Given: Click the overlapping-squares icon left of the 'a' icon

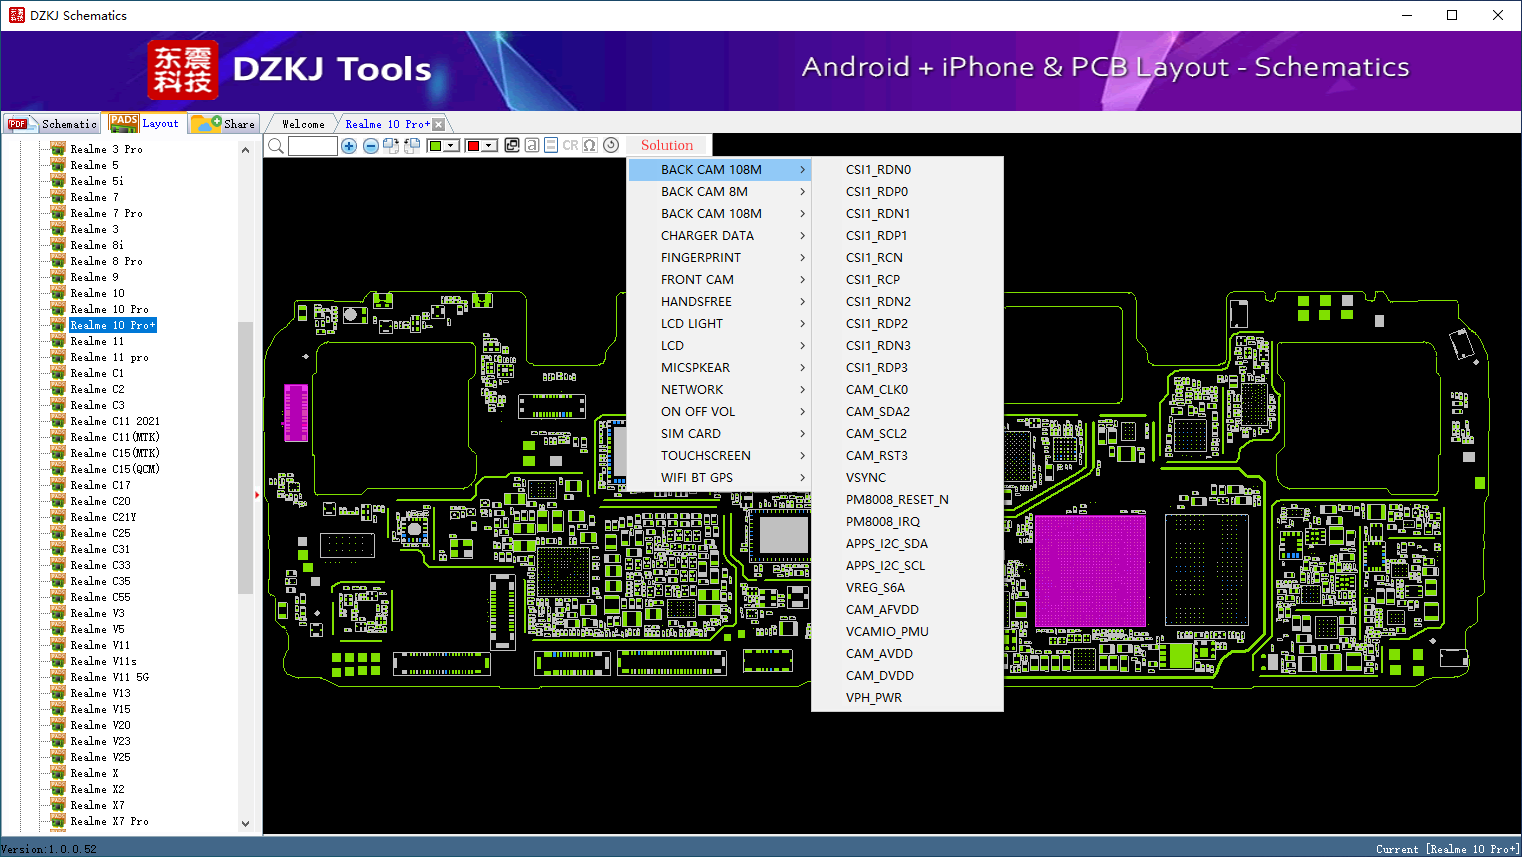Looking at the screenshot, I should click(x=512, y=145).
